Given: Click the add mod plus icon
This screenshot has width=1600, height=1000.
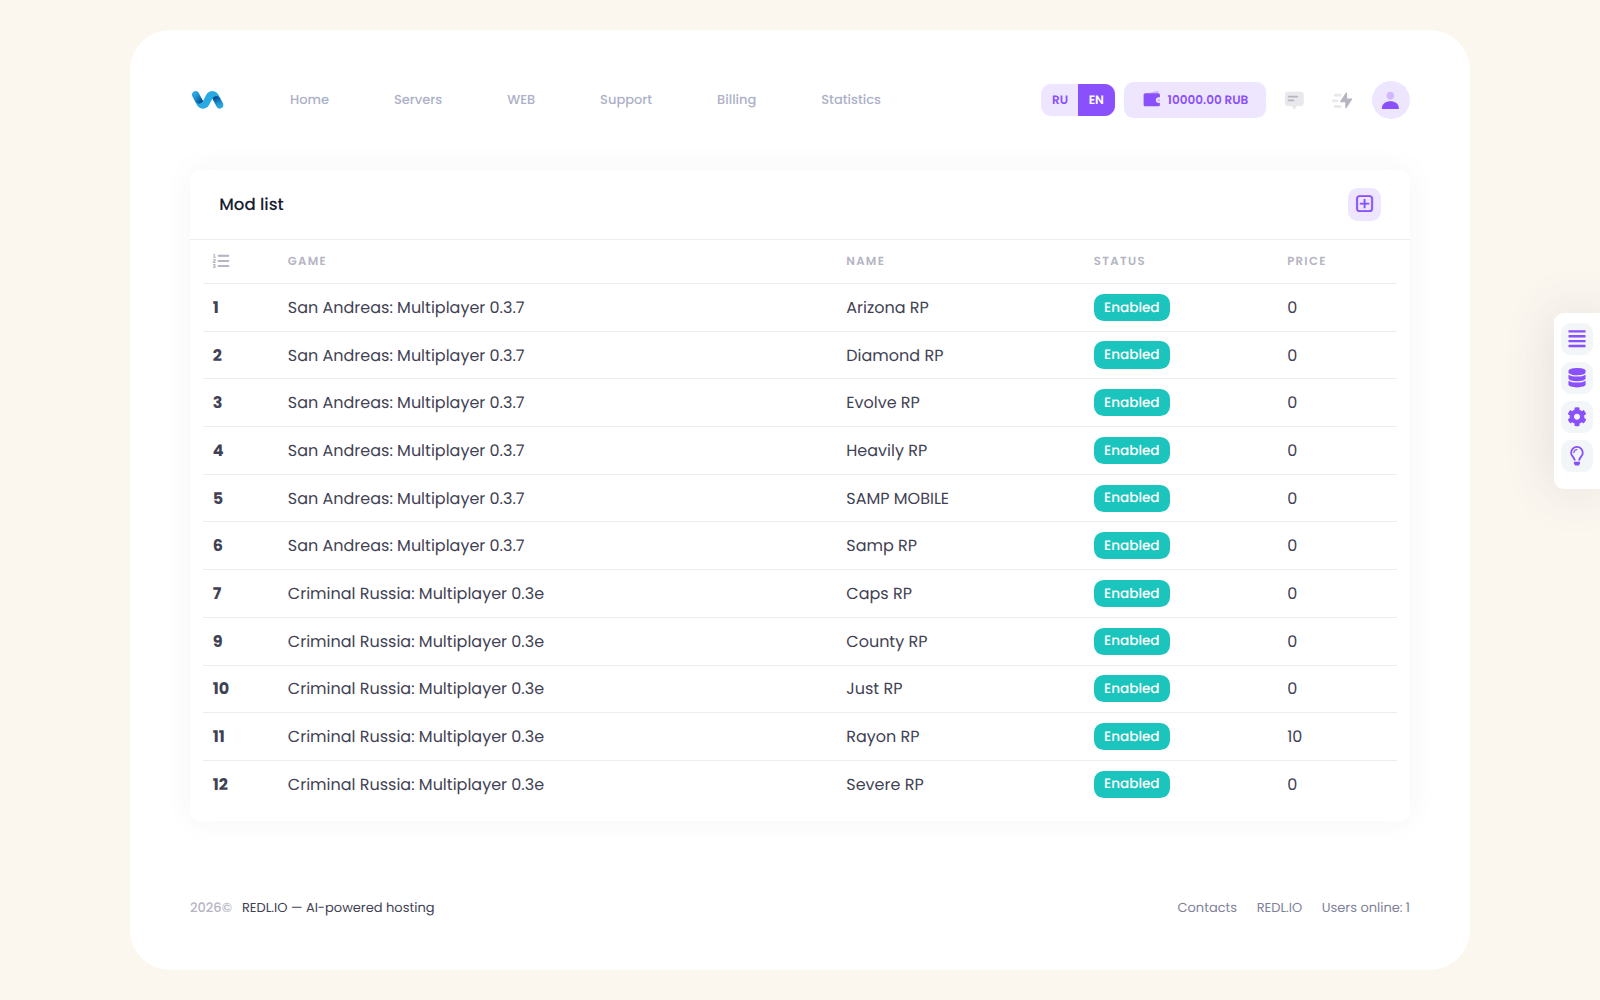Looking at the screenshot, I should coord(1364,204).
